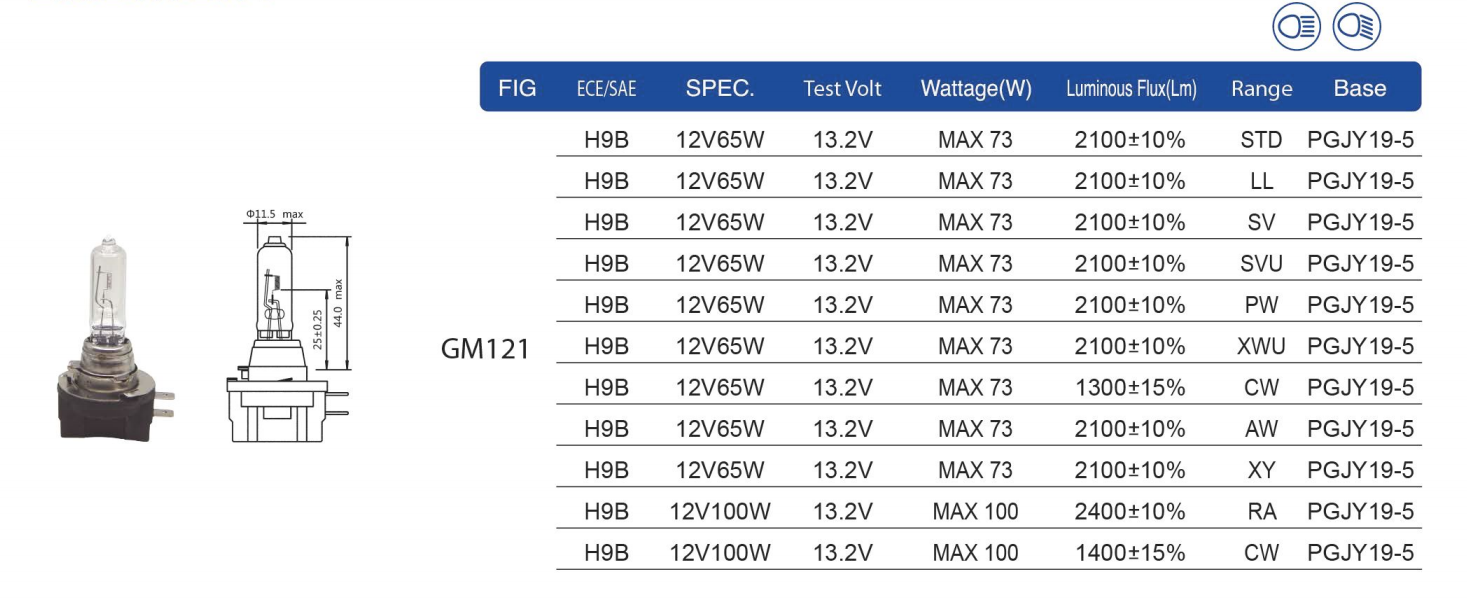Screen dimensions: 1467x600
Task: Click the 1300±15% luminous flux value
Action: [1130, 388]
